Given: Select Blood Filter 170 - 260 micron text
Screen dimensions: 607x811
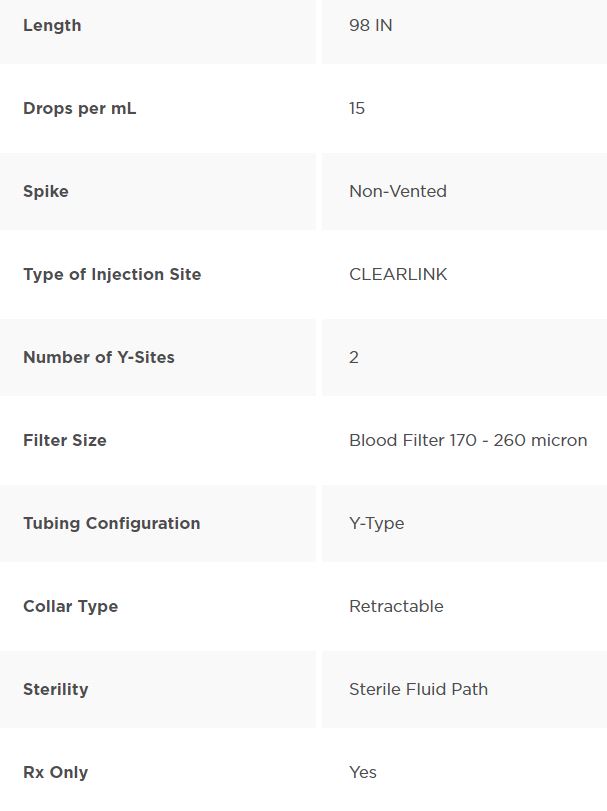Looking at the screenshot, I should (x=468, y=440).
